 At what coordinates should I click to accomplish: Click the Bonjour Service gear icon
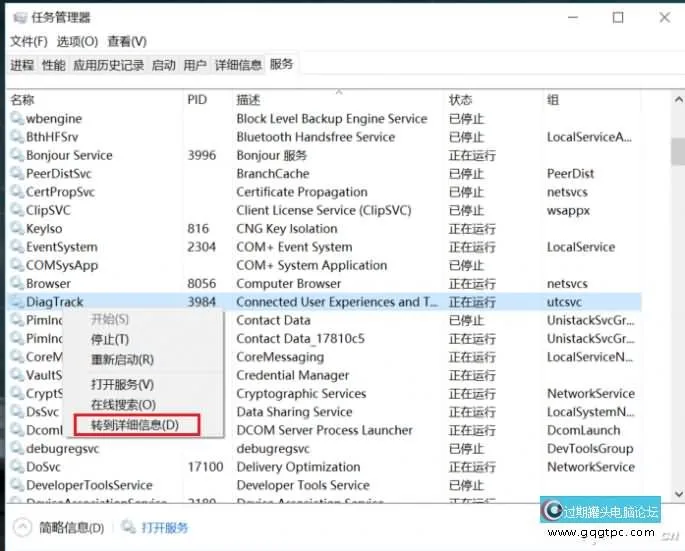point(17,155)
